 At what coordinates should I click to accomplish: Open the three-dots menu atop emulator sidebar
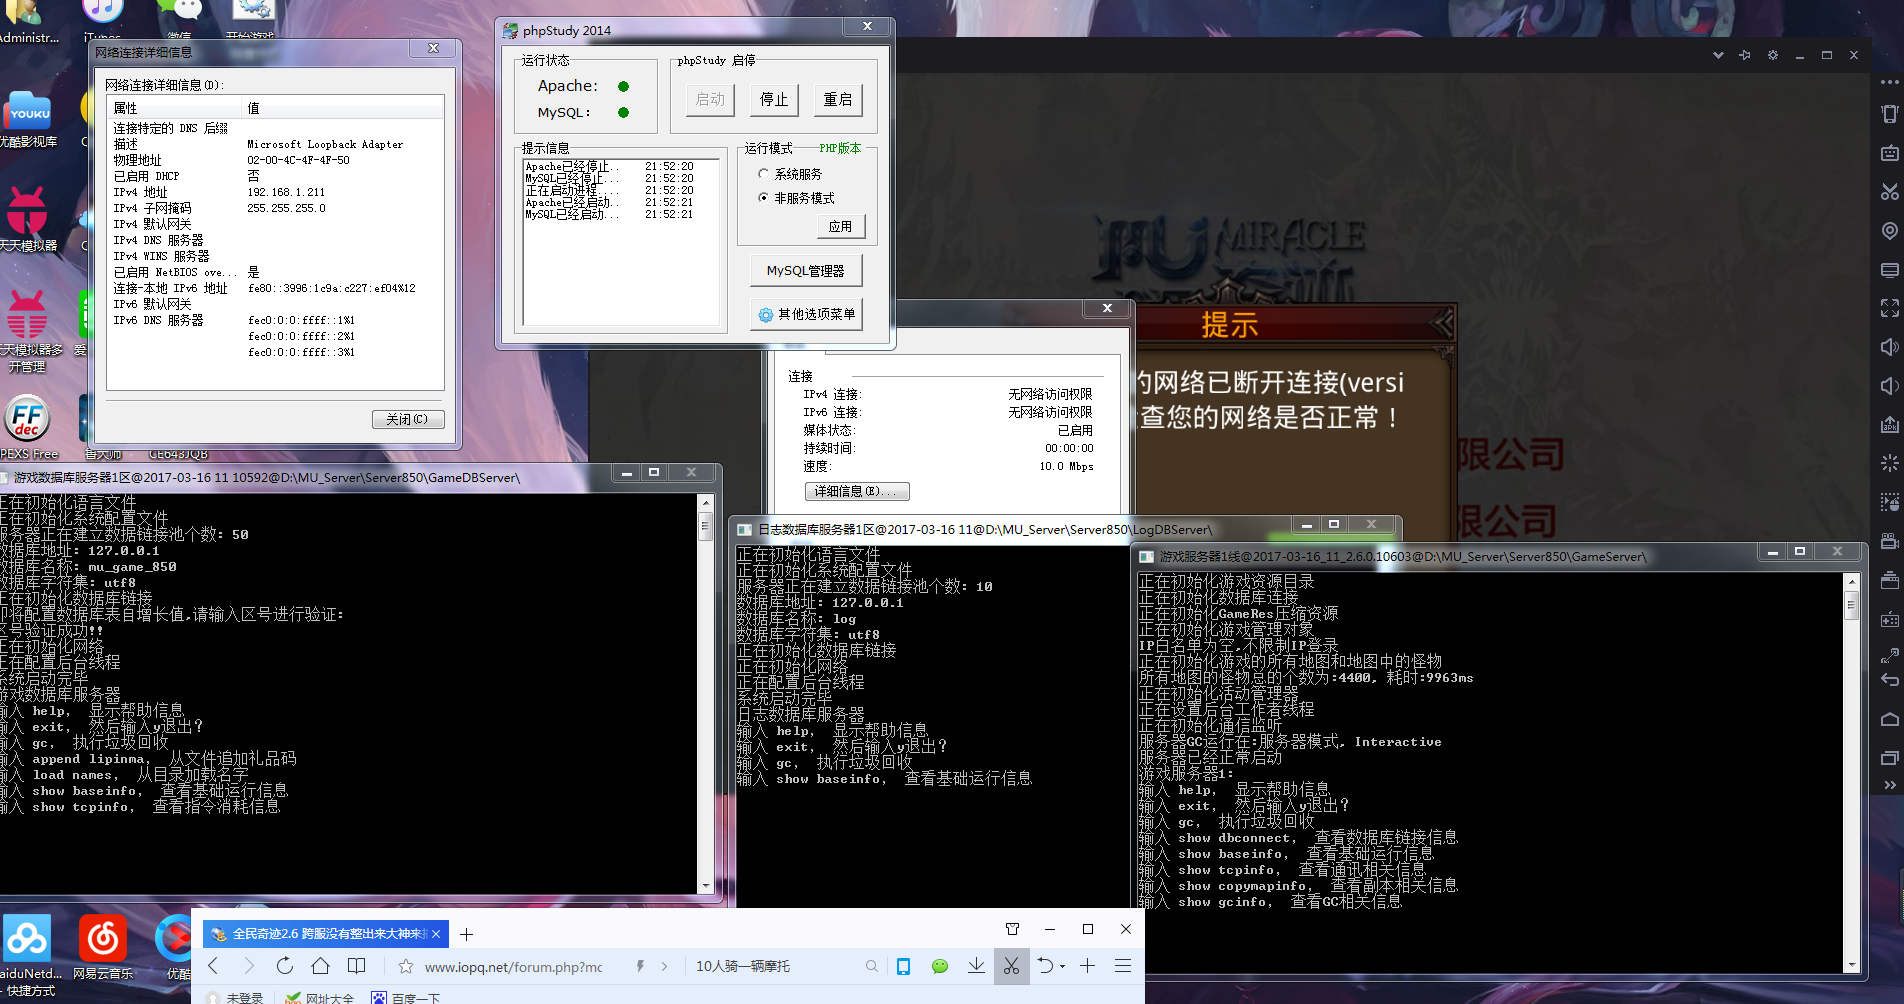pyautogui.click(x=1889, y=82)
